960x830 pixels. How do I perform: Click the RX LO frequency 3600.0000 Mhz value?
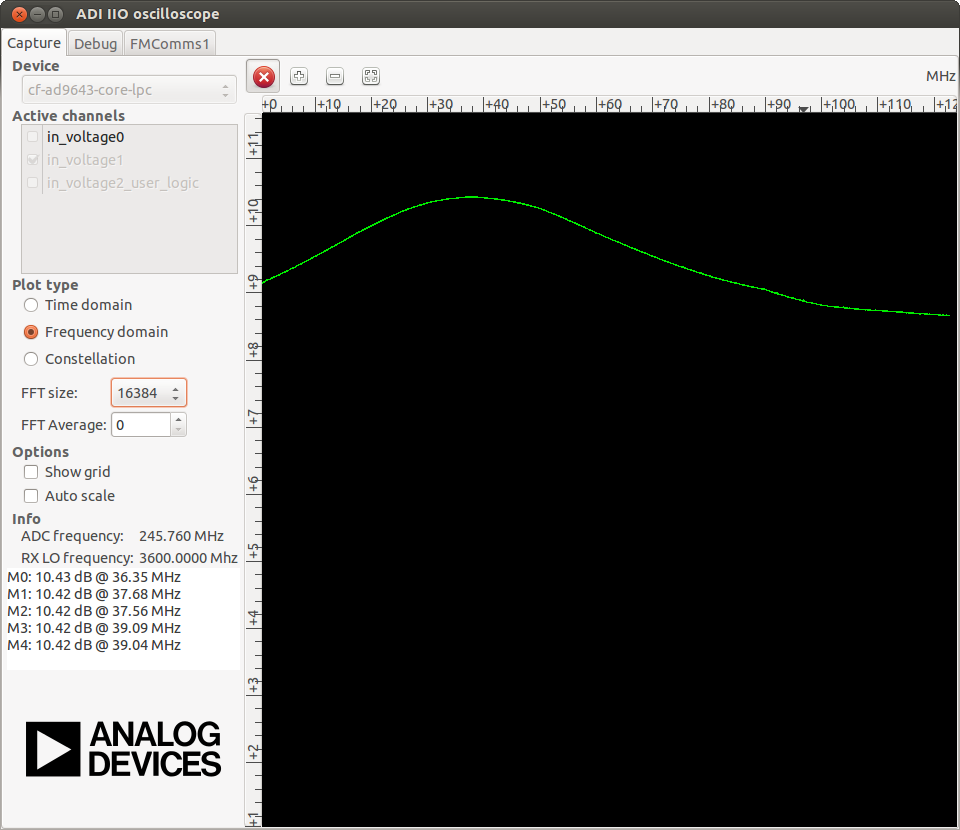(188, 558)
